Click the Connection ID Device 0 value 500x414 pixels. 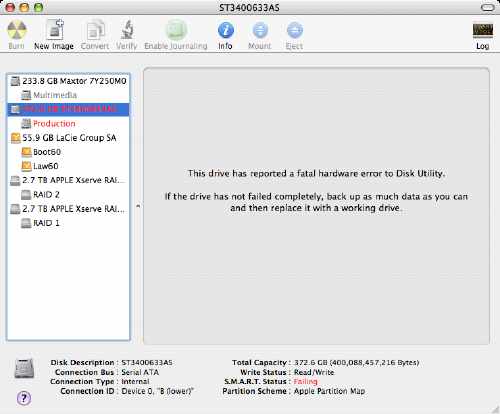tap(157, 391)
